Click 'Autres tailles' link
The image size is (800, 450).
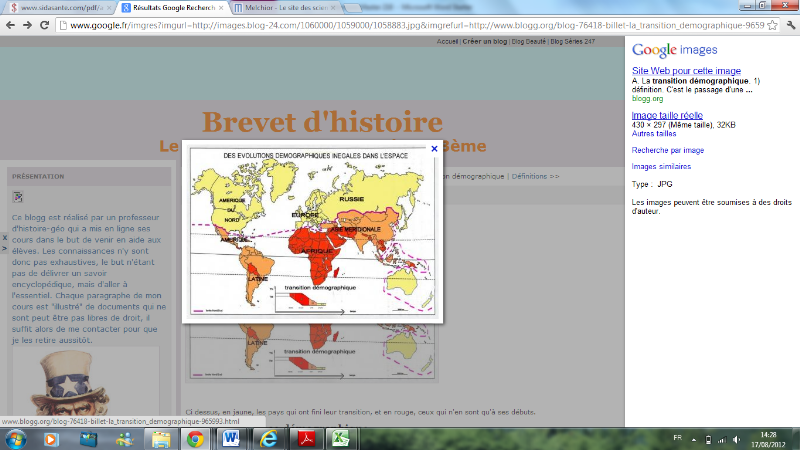654,133
